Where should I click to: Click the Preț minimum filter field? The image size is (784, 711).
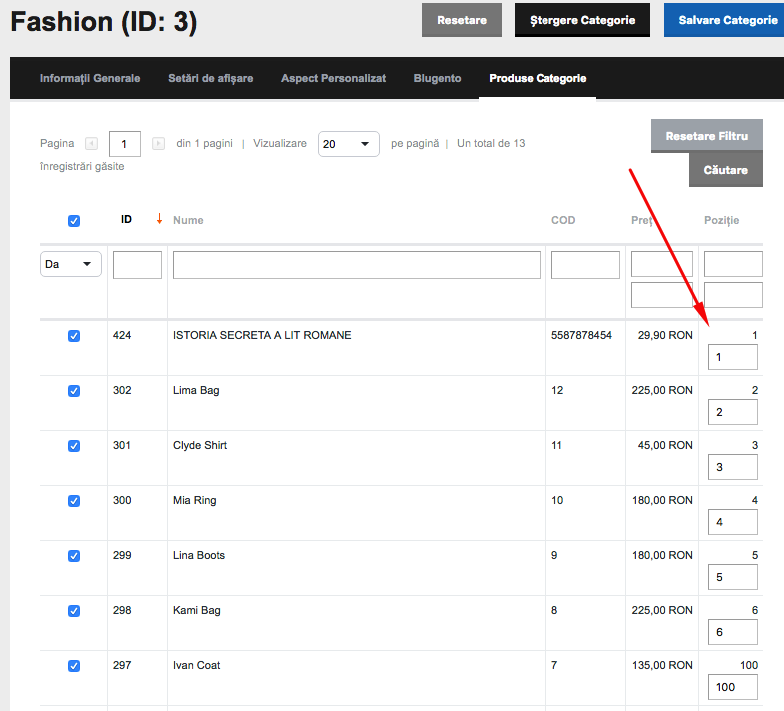pos(662,264)
